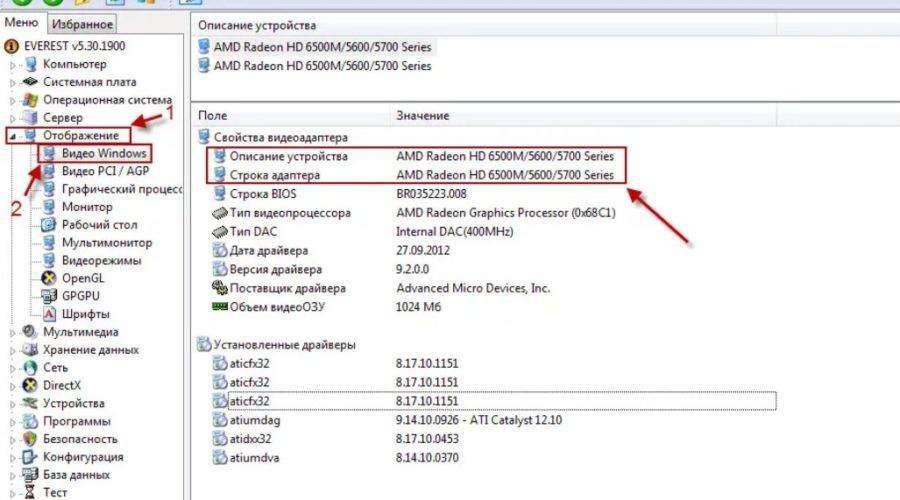Click the Безопасность shield icon
The width and height of the screenshot is (900, 500).
pos(30,439)
